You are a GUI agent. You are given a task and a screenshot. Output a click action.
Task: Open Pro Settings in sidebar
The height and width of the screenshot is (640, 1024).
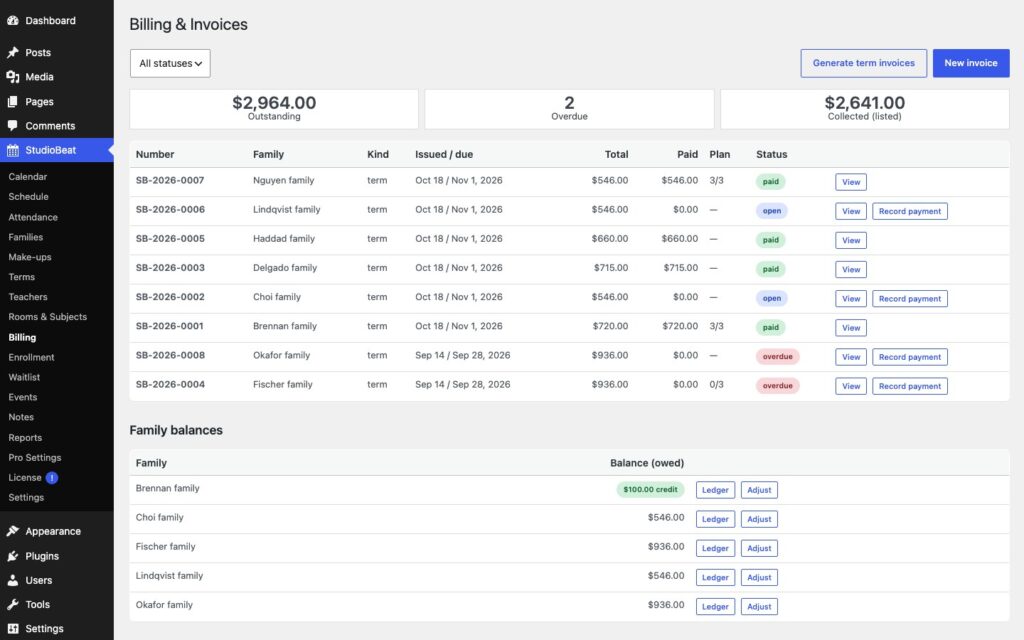pos(35,458)
